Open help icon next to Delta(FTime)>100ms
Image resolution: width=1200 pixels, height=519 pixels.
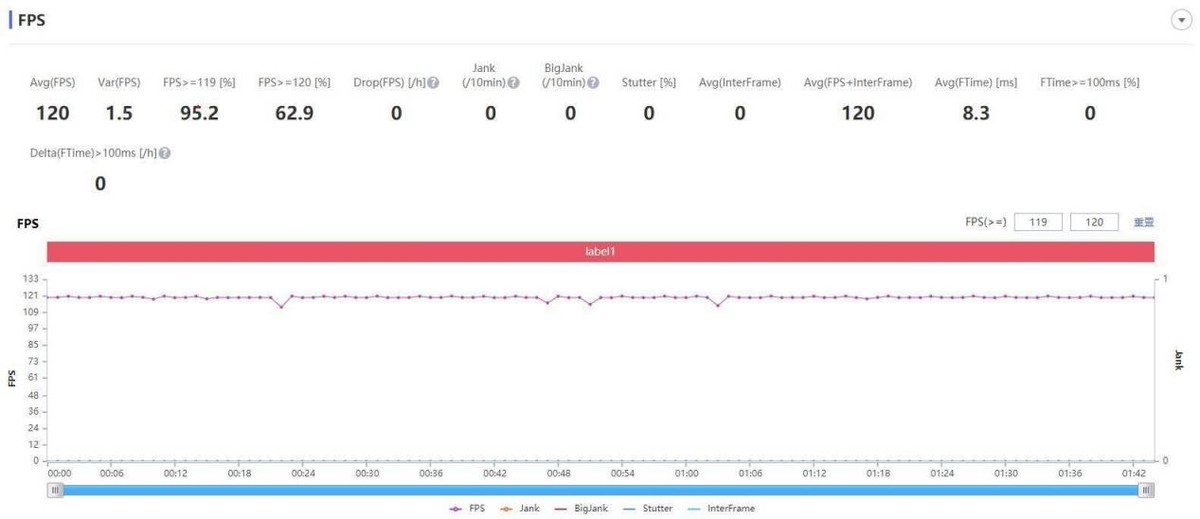tap(164, 153)
